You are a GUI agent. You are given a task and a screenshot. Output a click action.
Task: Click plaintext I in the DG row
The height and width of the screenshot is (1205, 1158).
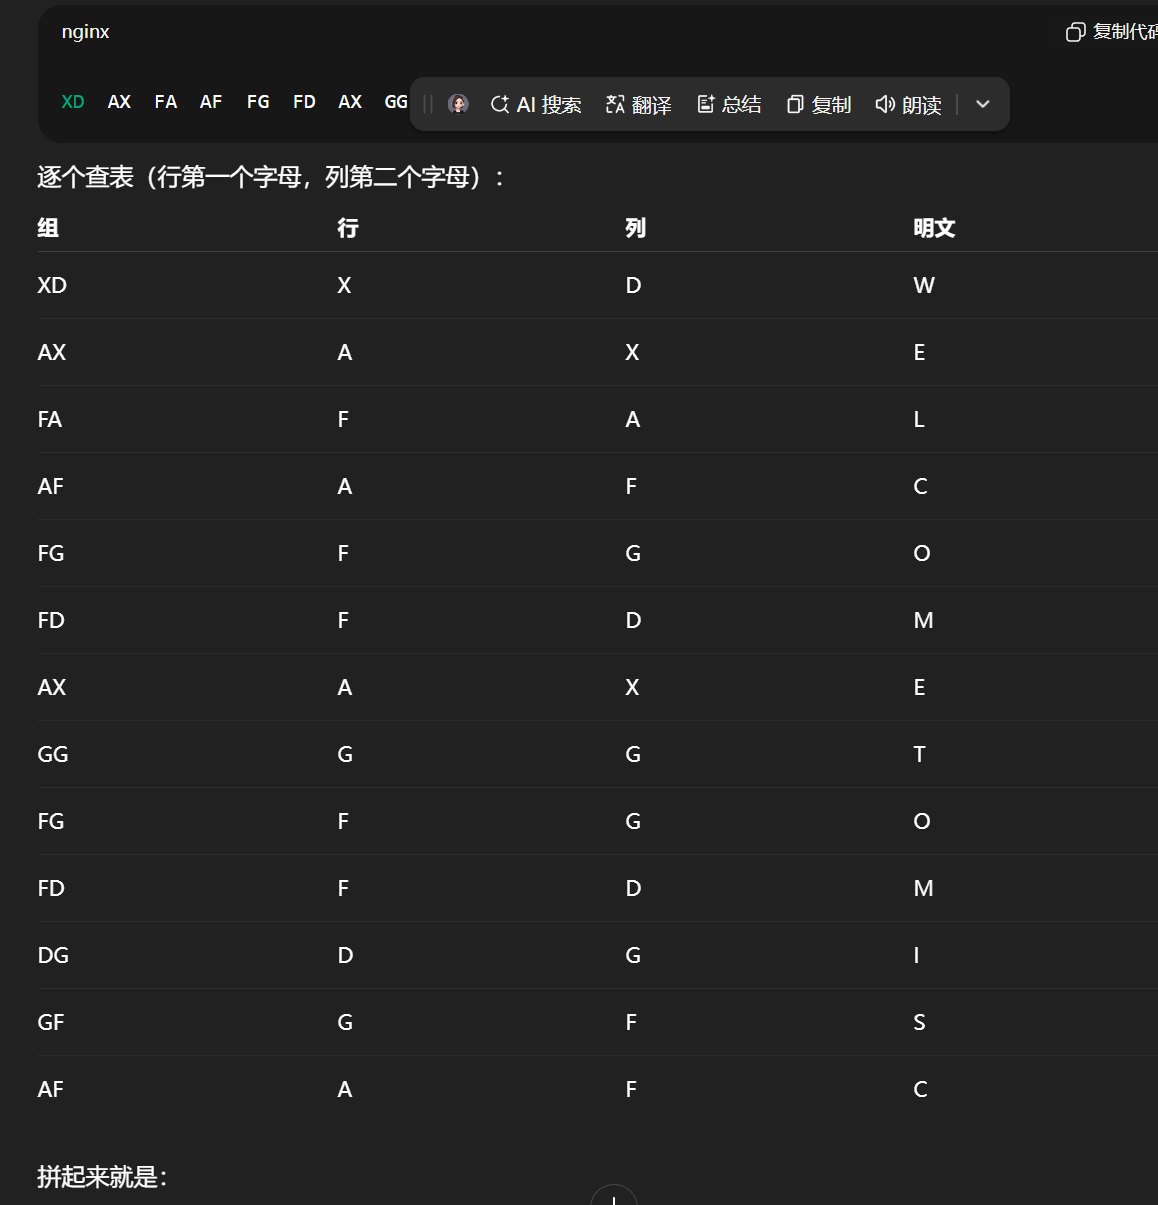(x=916, y=955)
